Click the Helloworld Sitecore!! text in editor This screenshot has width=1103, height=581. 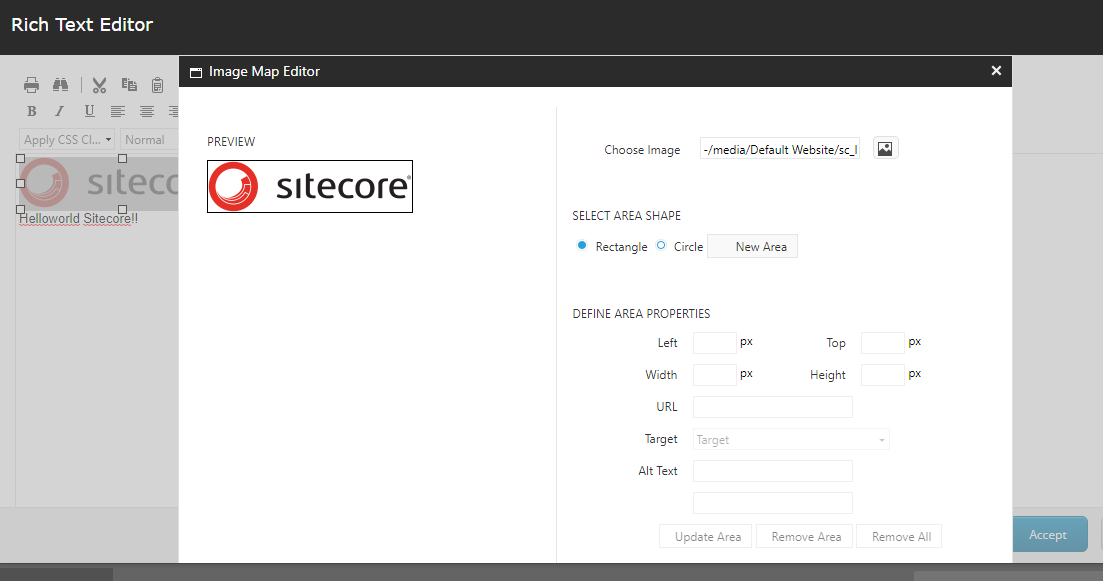[x=78, y=219]
